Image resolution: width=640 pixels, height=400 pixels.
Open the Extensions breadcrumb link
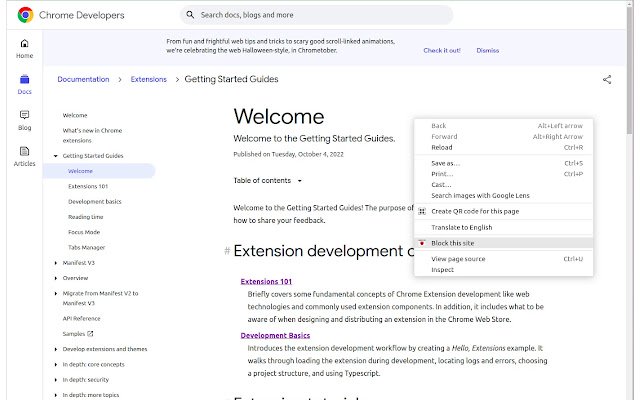pos(149,79)
